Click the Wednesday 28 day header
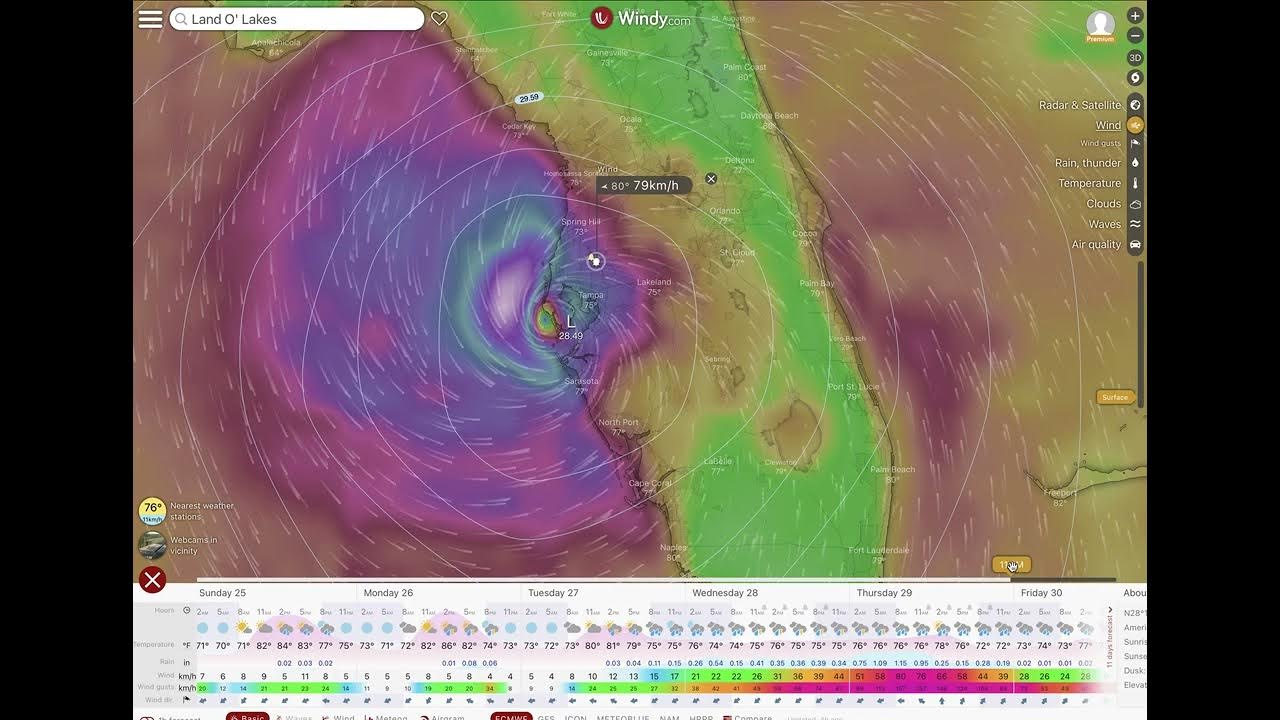The width and height of the screenshot is (1280, 720). pos(725,593)
